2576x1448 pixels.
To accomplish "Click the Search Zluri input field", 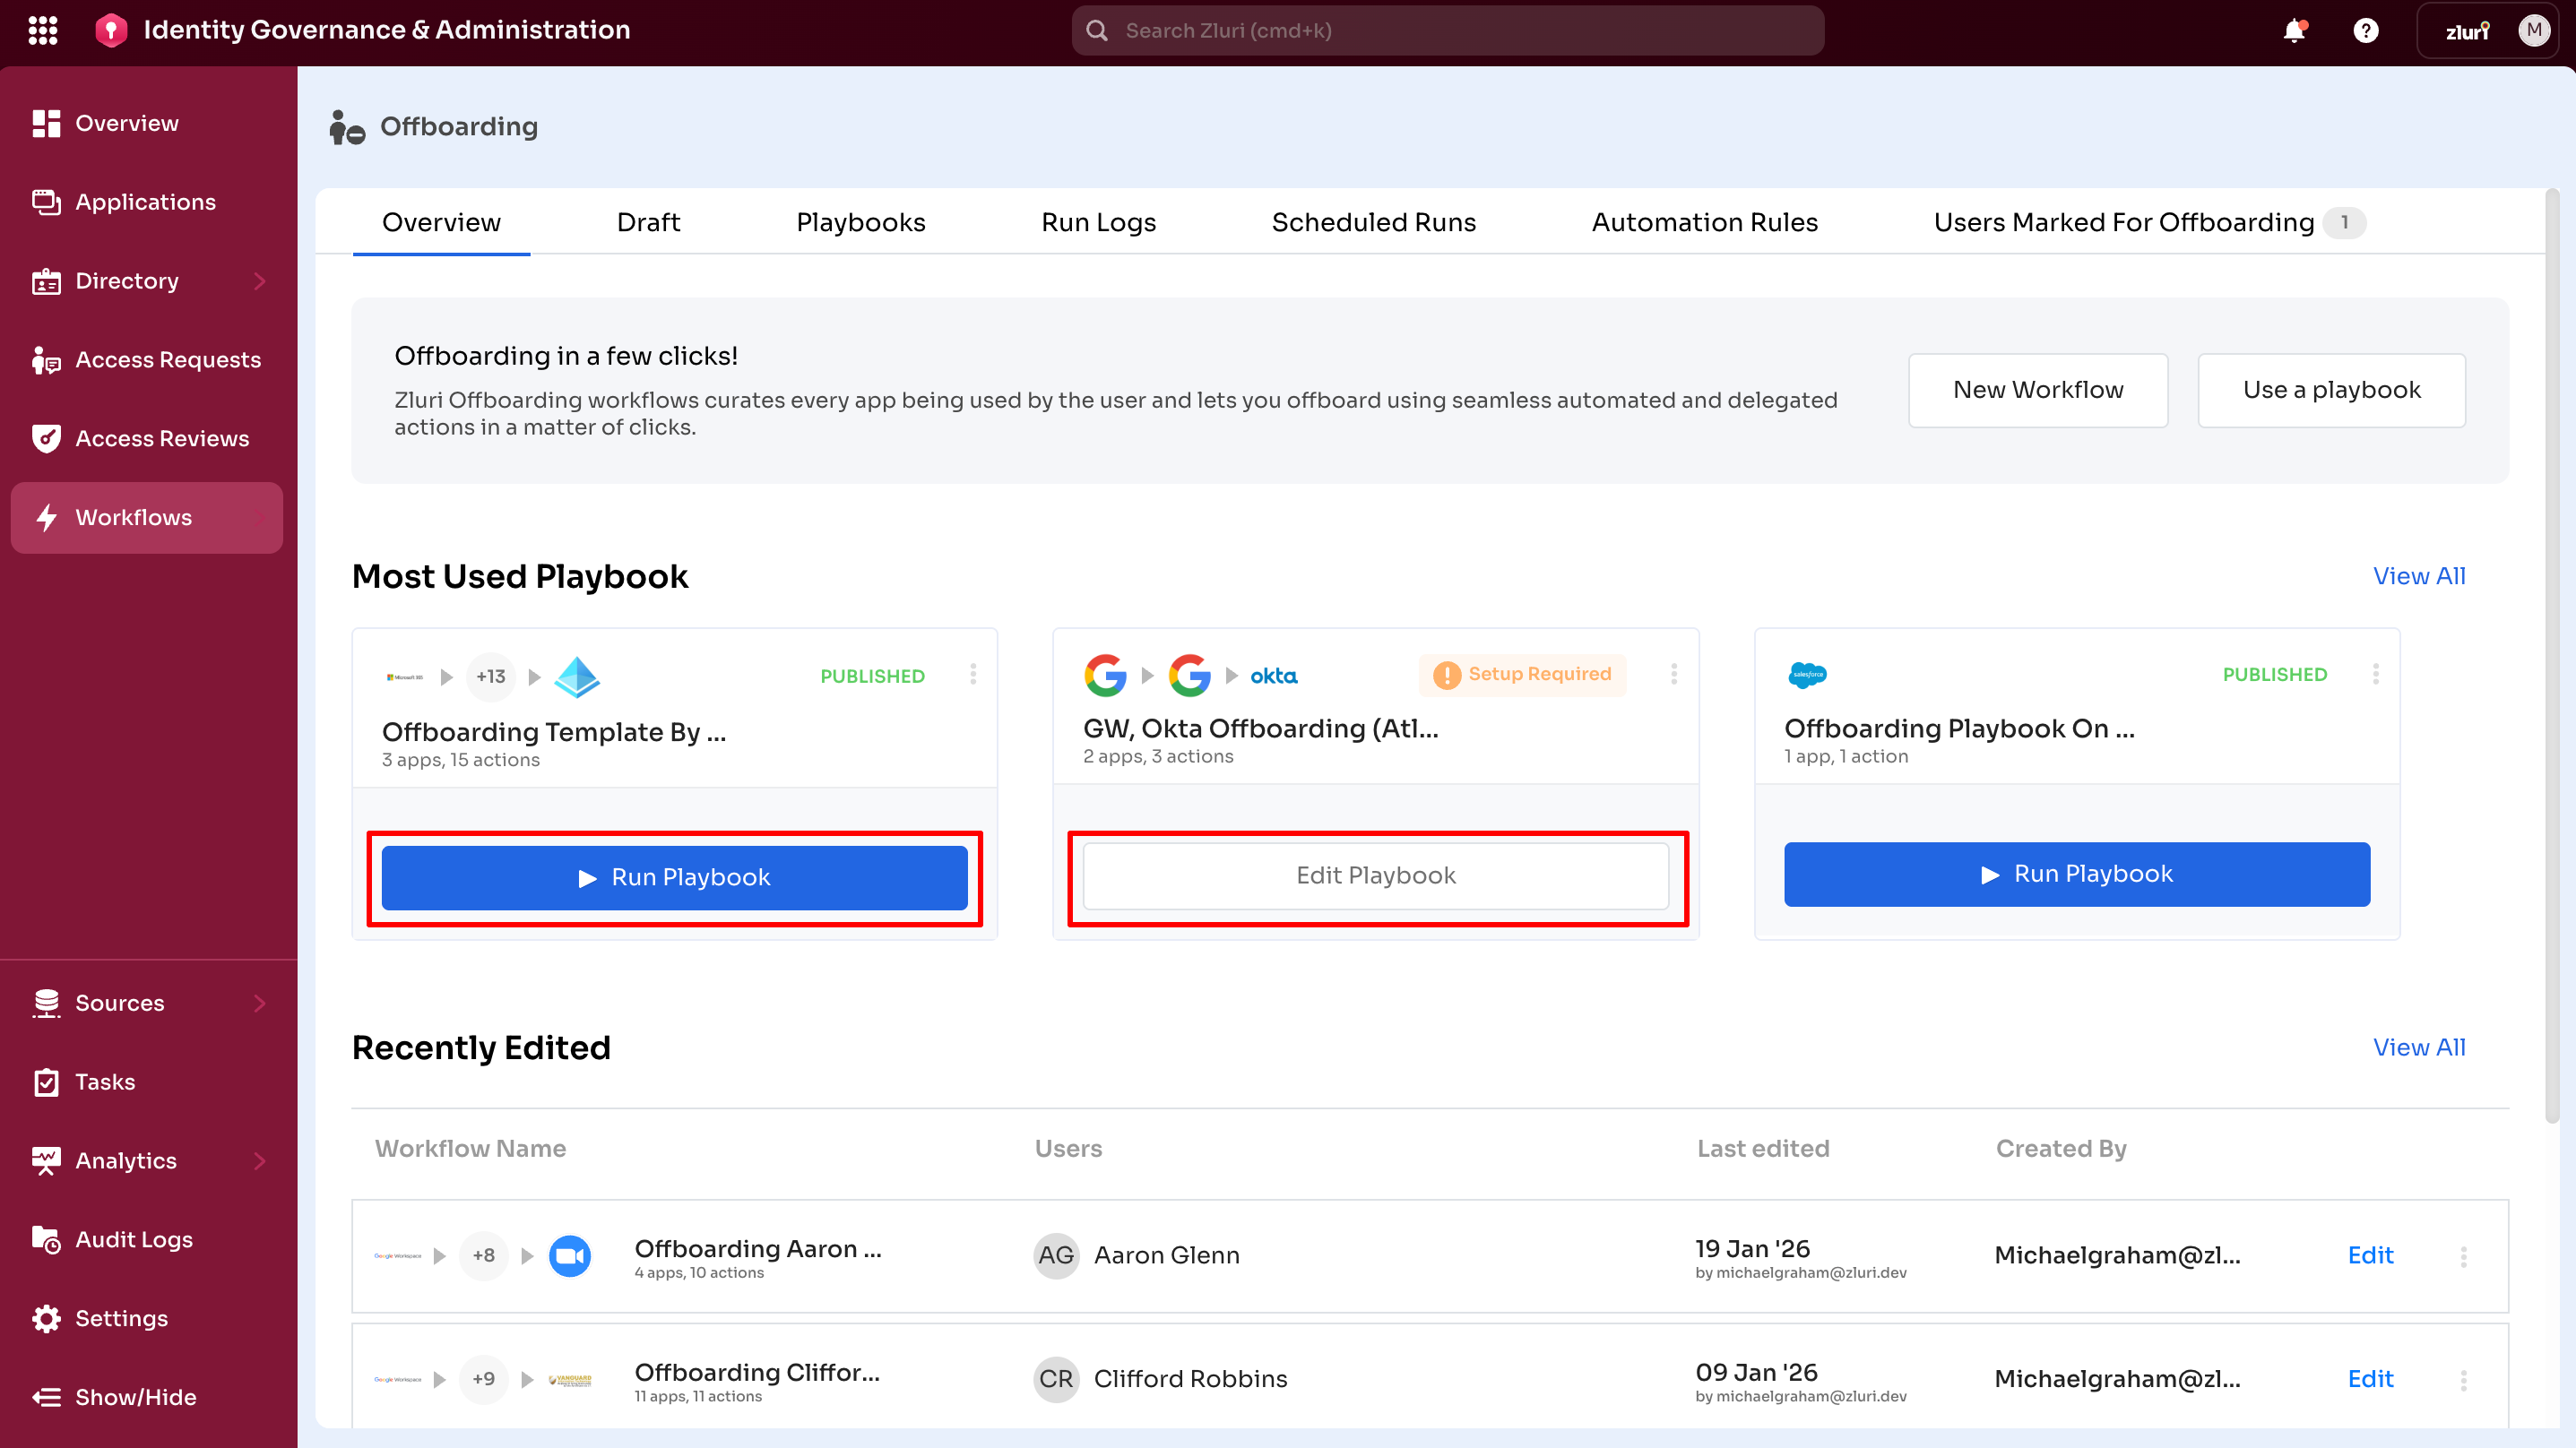I will point(1447,30).
